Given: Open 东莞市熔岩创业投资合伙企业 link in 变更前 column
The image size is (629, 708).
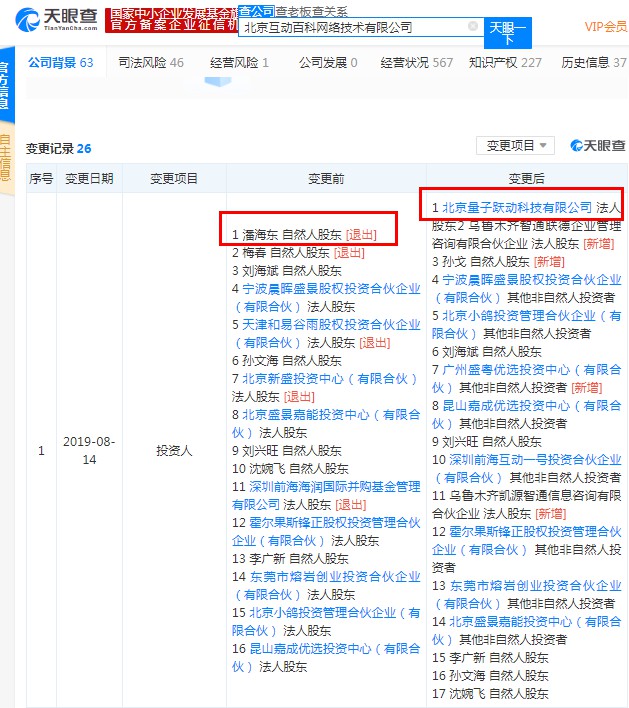Looking at the screenshot, I should click(x=326, y=586).
